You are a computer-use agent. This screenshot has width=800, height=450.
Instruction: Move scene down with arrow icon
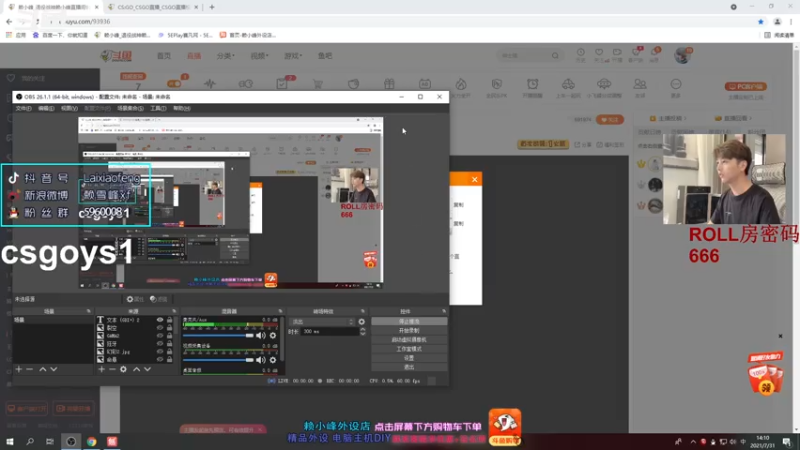tap(54, 369)
